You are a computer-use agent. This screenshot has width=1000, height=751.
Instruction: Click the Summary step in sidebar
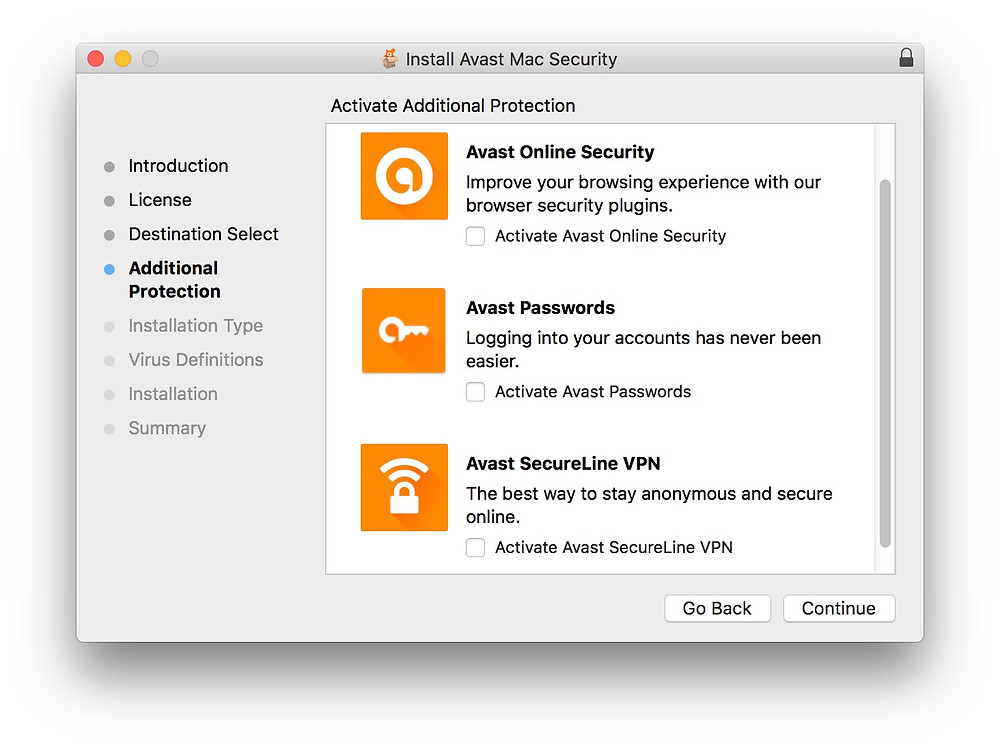coord(167,428)
